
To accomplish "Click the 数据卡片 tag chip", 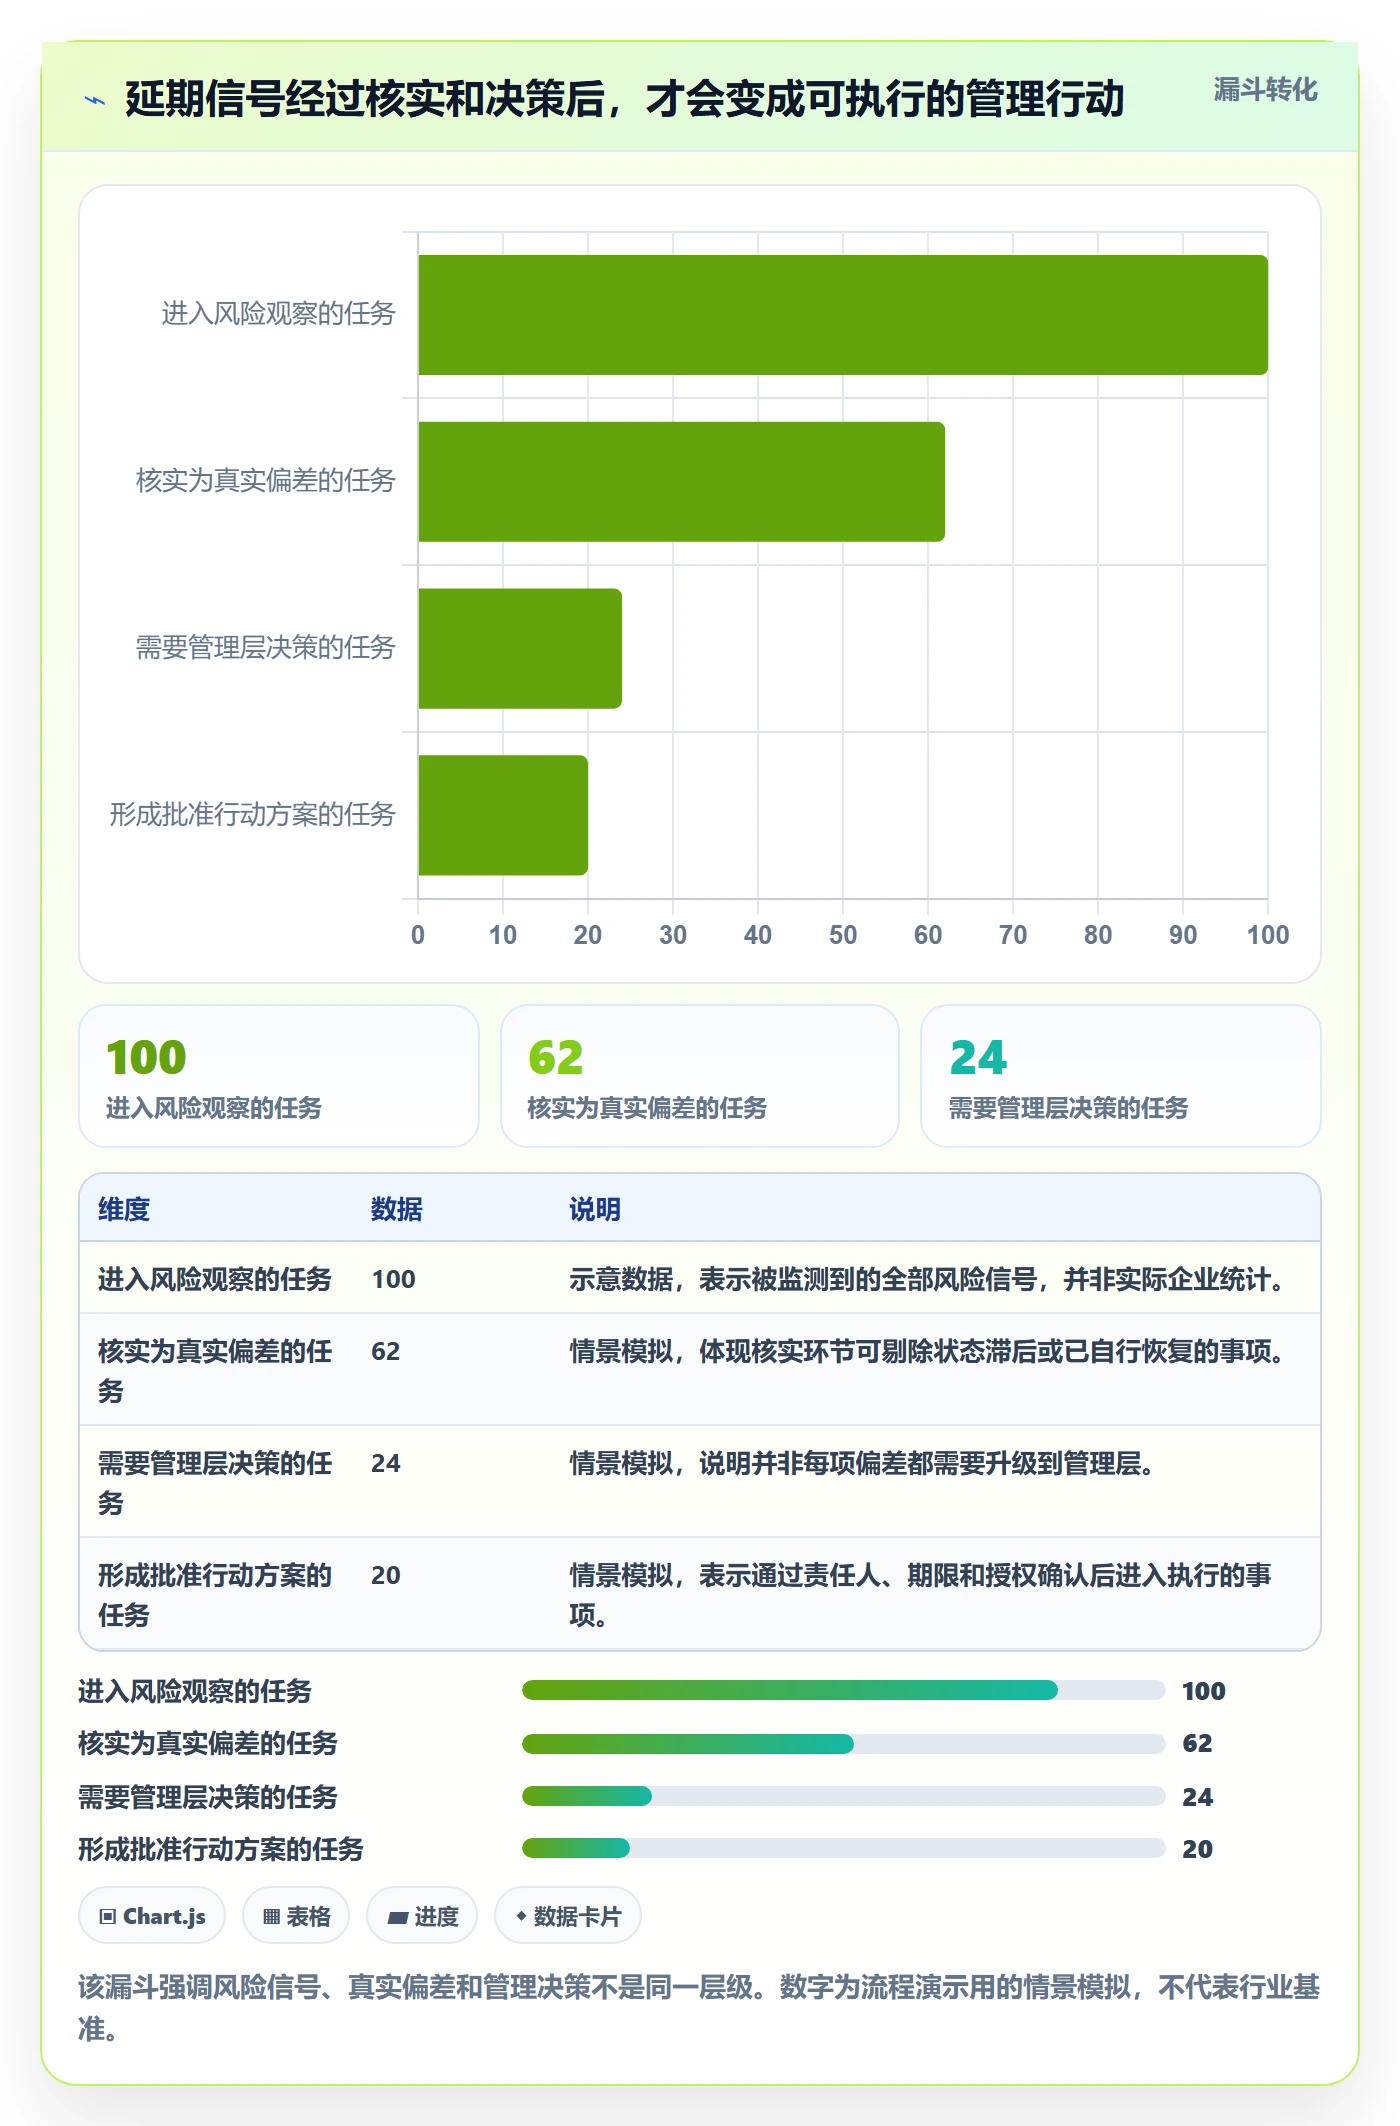I will pos(568,1916).
